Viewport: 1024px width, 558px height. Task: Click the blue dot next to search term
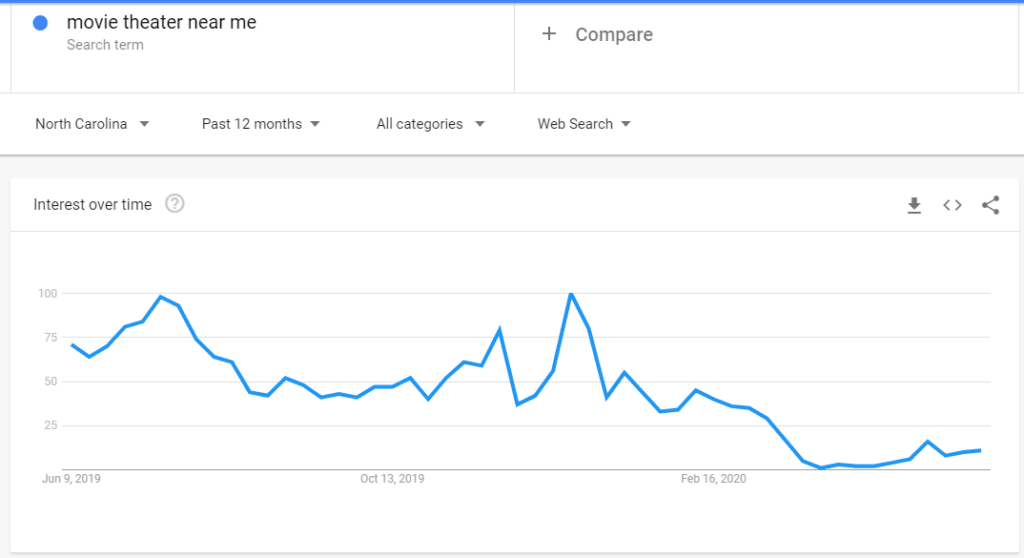point(40,23)
